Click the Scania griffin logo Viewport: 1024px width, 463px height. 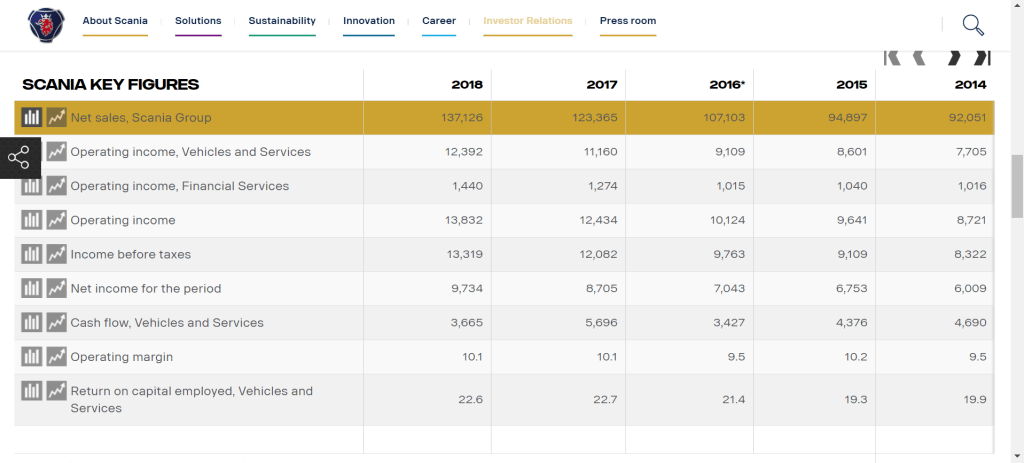44,25
